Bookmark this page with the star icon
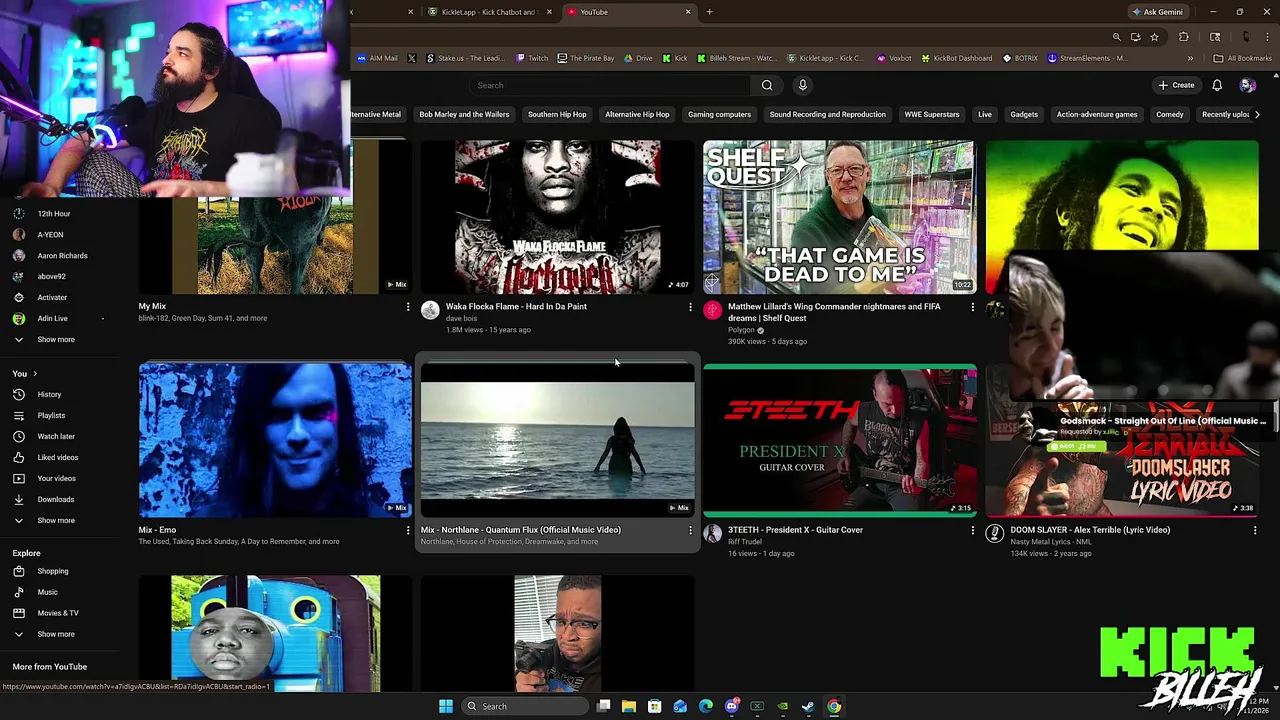This screenshot has width=1280, height=720. click(x=1154, y=37)
